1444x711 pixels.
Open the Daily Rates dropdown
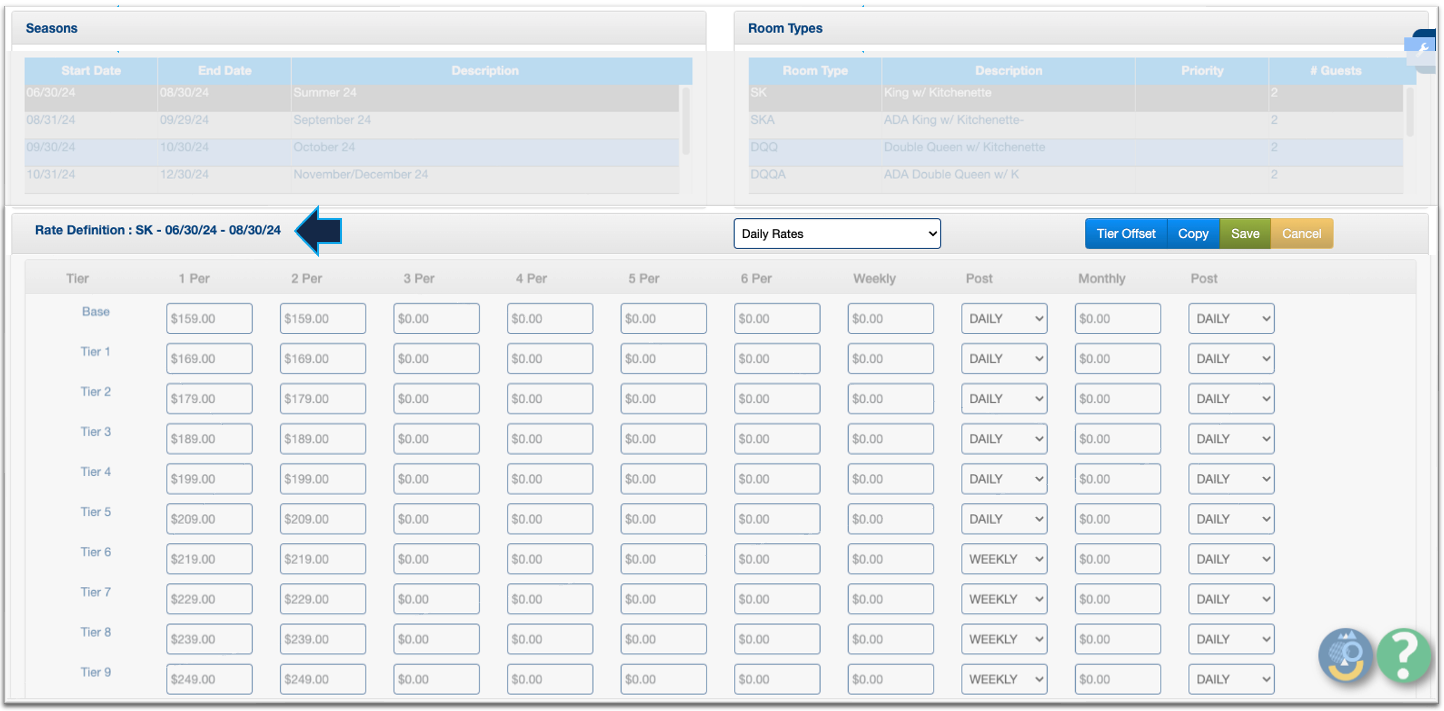tap(837, 234)
